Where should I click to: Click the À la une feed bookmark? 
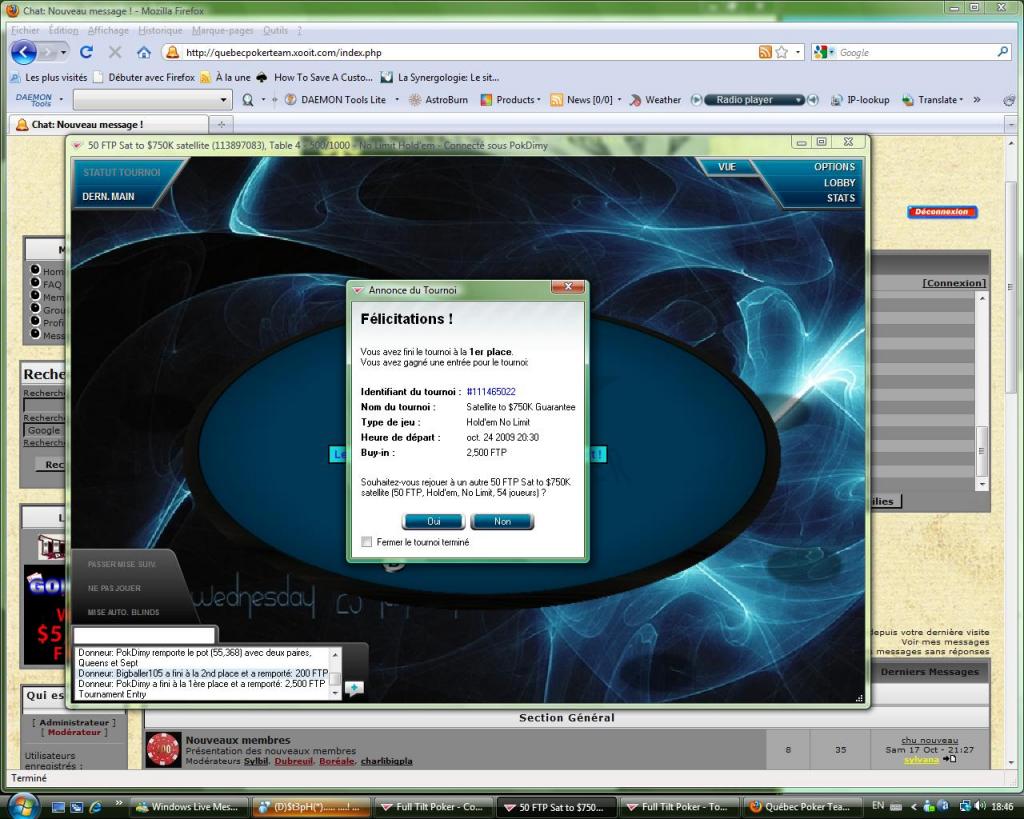225,77
